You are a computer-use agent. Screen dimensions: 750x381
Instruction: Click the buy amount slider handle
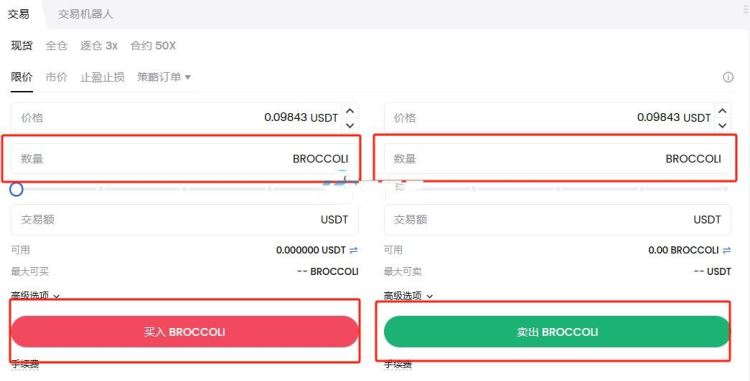coord(16,189)
